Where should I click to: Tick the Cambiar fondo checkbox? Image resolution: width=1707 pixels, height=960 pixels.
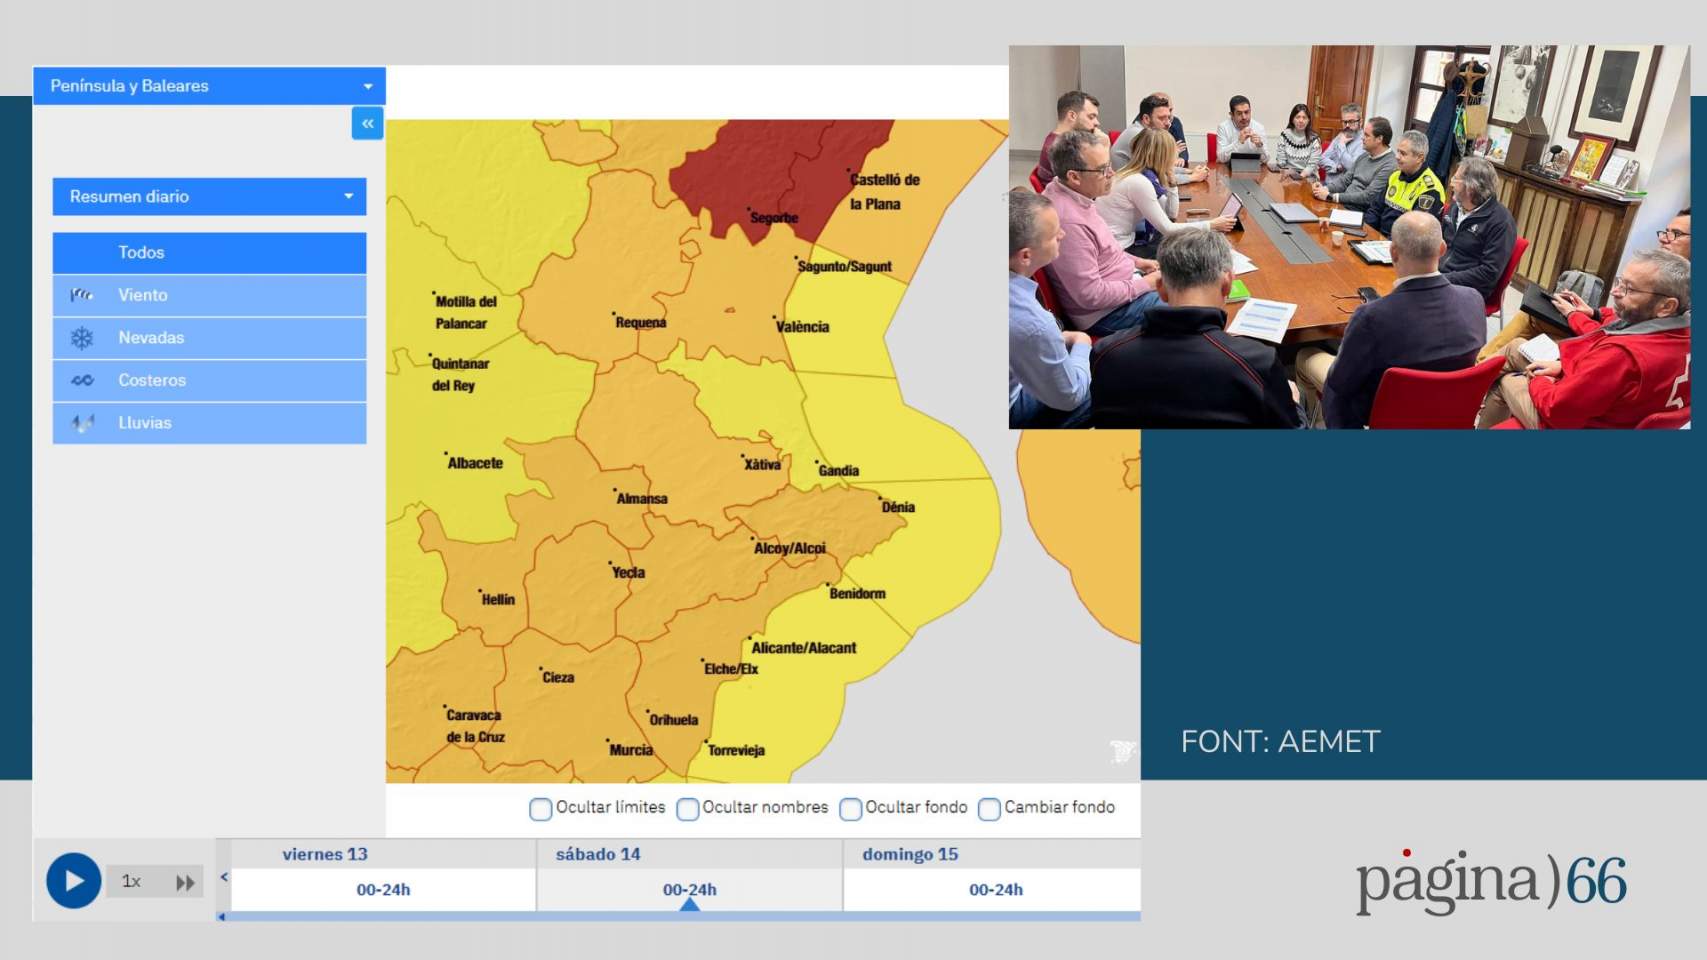click(989, 809)
